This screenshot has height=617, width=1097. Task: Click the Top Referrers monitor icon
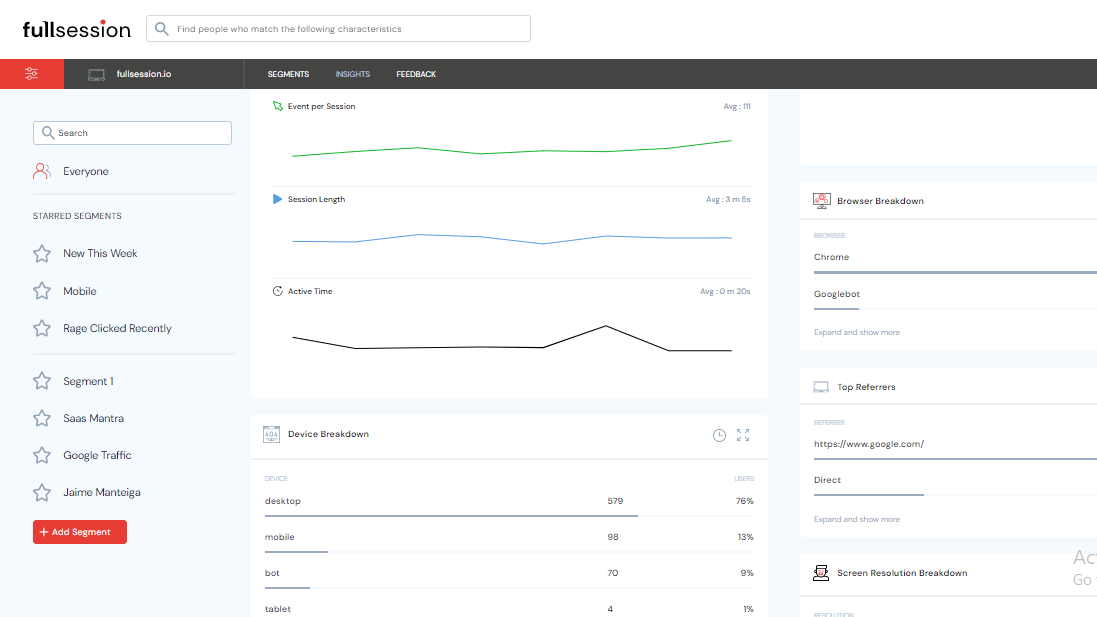click(x=821, y=386)
